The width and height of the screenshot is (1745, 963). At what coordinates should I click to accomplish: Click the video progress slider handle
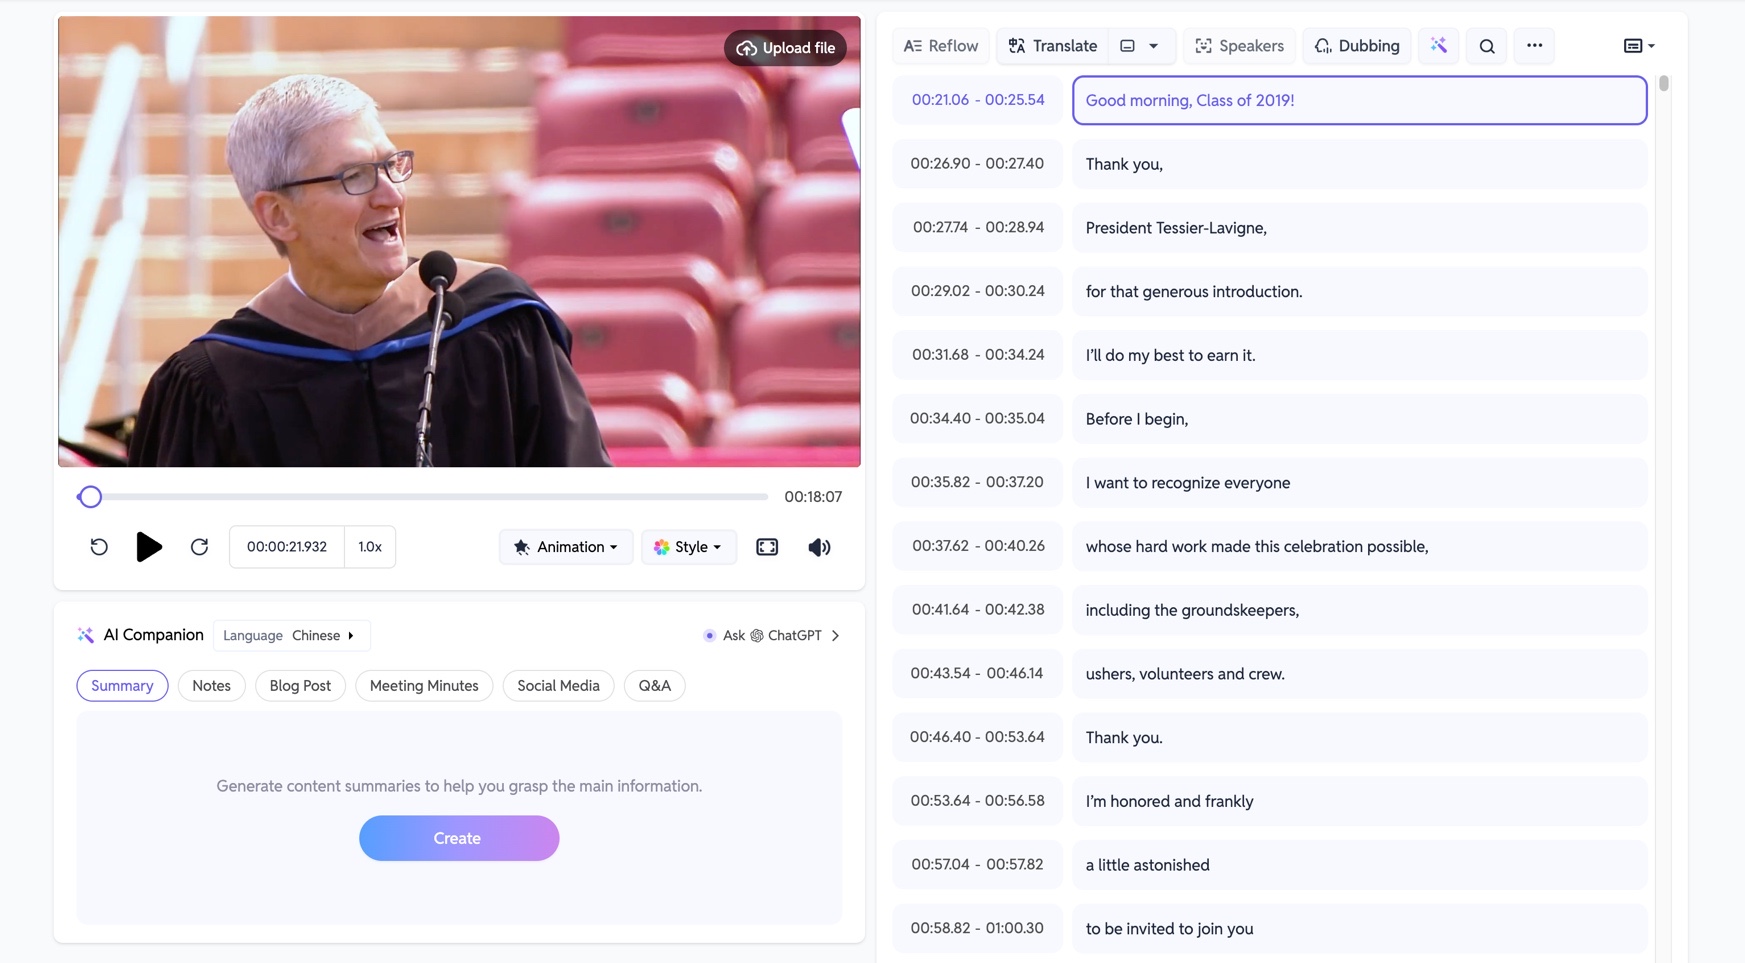click(90, 497)
